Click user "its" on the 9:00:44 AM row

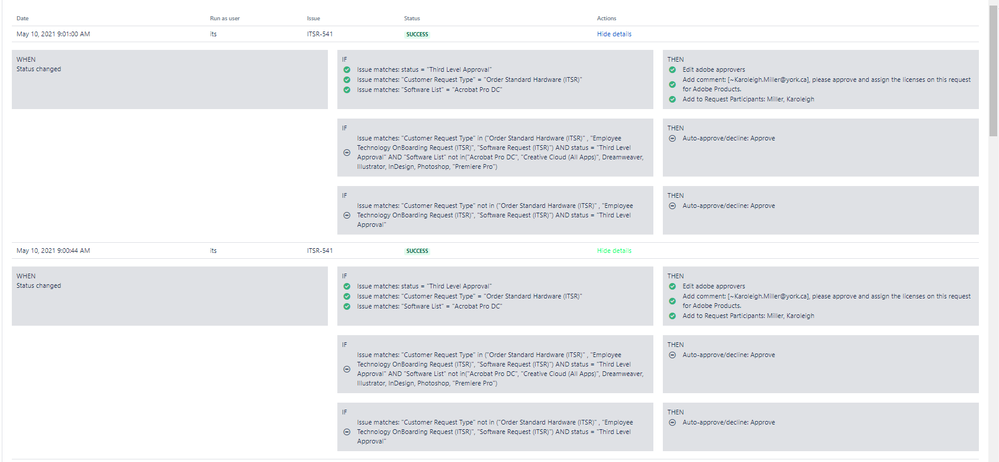(213, 251)
